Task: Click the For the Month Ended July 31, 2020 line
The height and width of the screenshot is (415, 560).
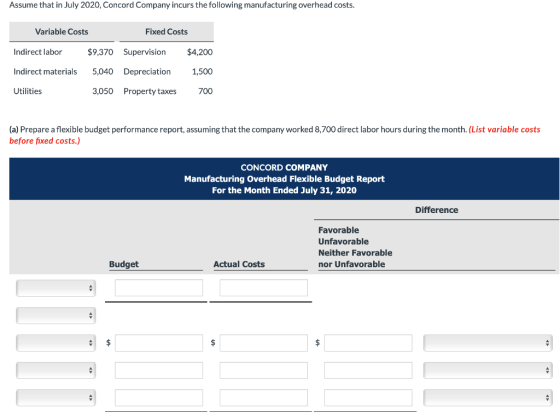Action: [284, 190]
